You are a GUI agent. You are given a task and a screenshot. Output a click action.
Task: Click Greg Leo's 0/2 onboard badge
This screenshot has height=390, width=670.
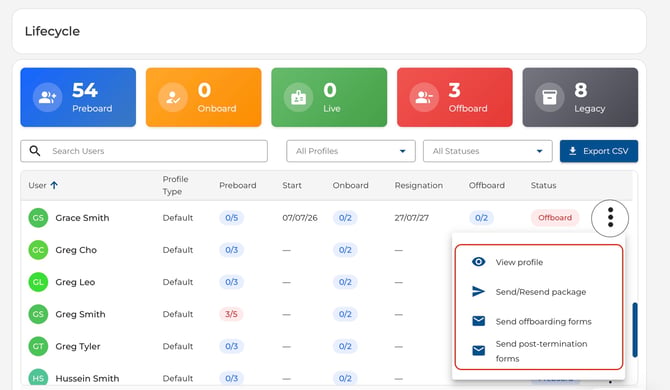[345, 282]
